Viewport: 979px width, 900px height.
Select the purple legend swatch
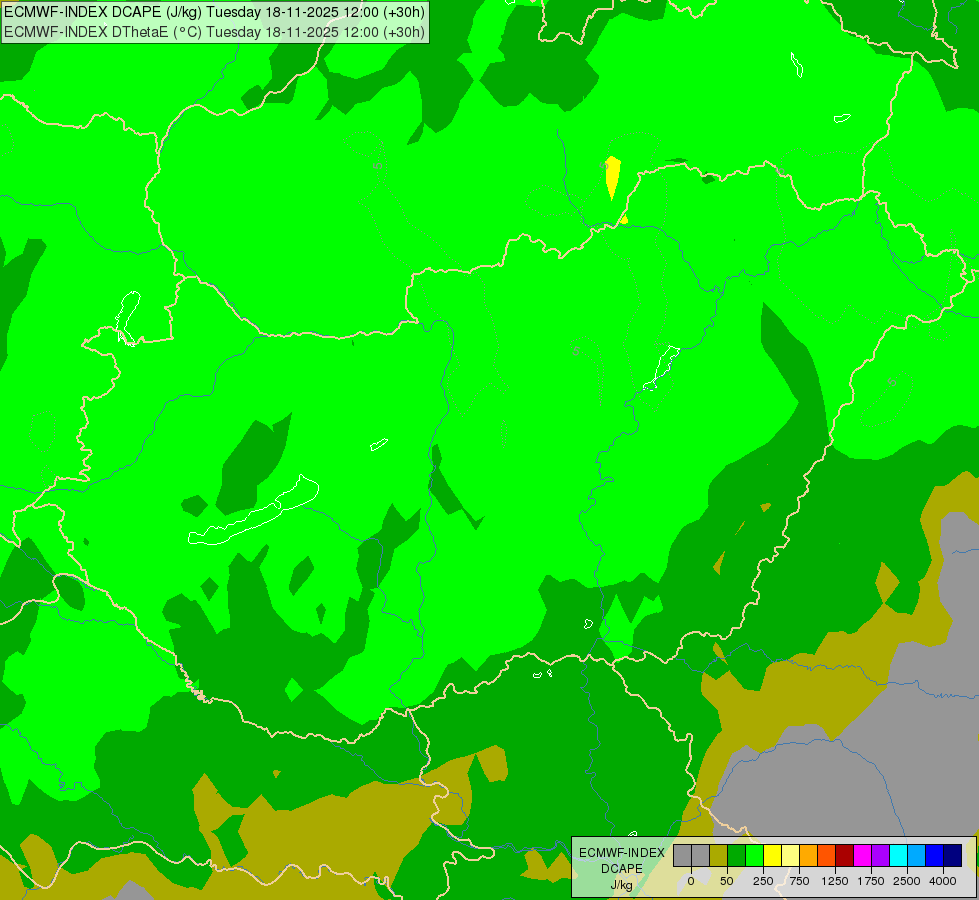click(880, 855)
